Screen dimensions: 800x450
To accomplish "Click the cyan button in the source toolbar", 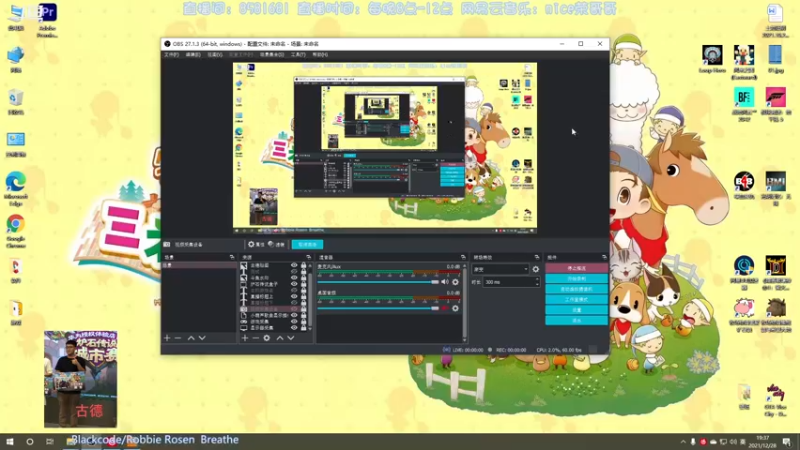I will (x=307, y=244).
